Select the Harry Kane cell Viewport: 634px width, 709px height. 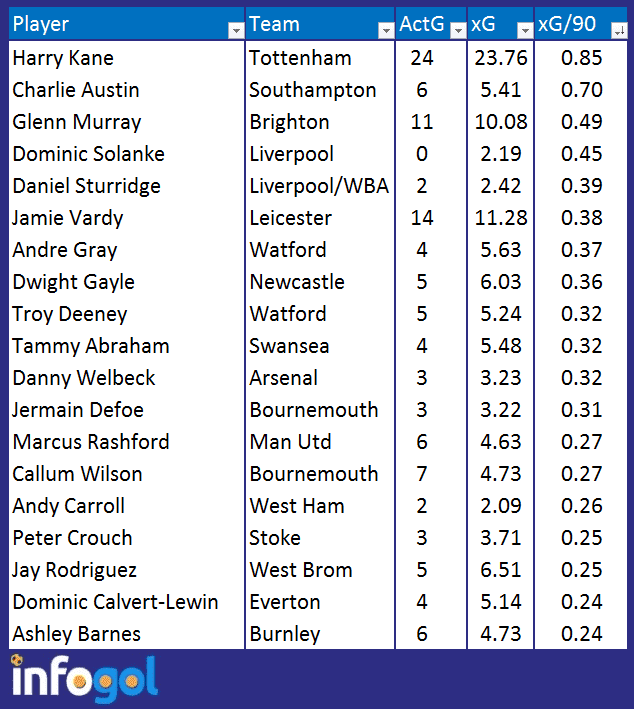point(127,58)
